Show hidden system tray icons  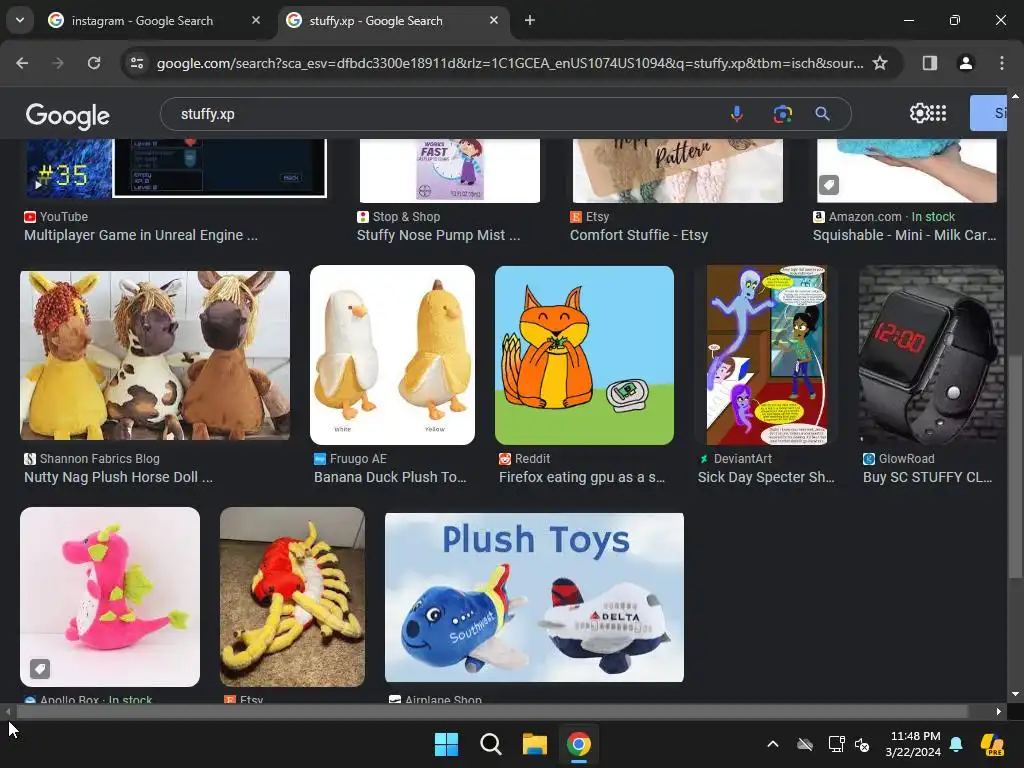point(773,744)
